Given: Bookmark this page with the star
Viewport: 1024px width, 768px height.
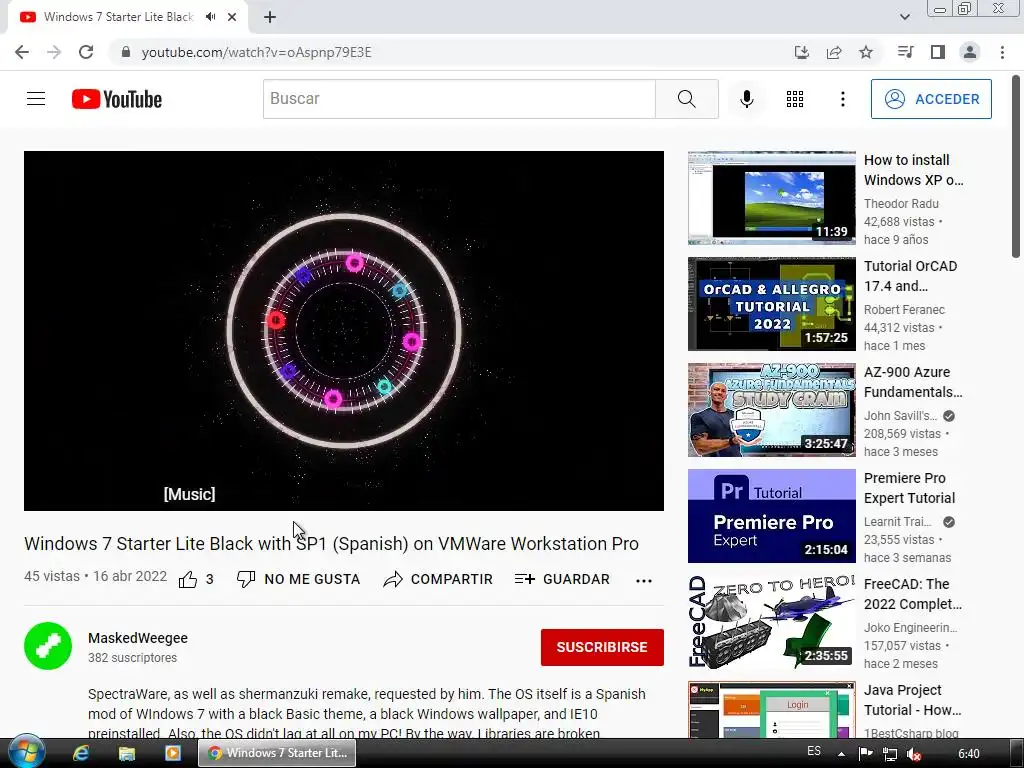Looking at the screenshot, I should [866, 52].
